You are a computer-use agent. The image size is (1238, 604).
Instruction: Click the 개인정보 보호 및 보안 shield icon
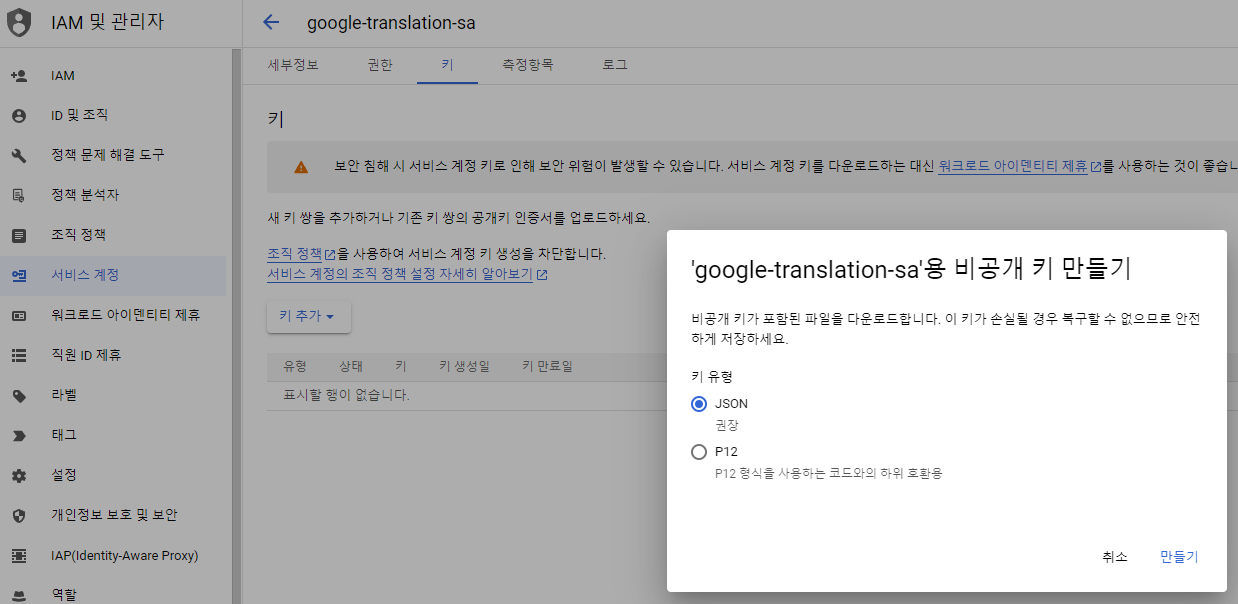[18, 515]
